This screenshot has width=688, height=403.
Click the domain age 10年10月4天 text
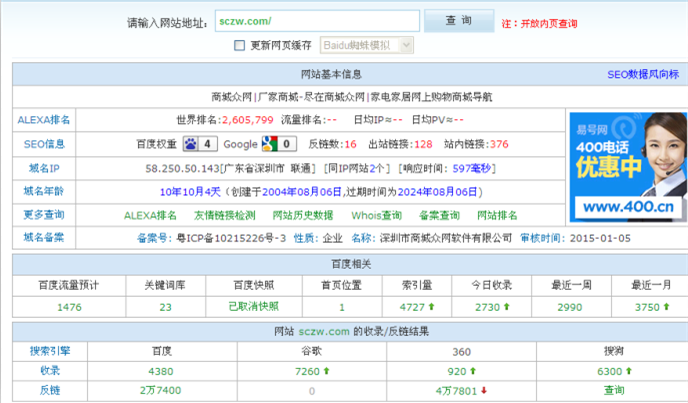pyautogui.click(x=190, y=192)
